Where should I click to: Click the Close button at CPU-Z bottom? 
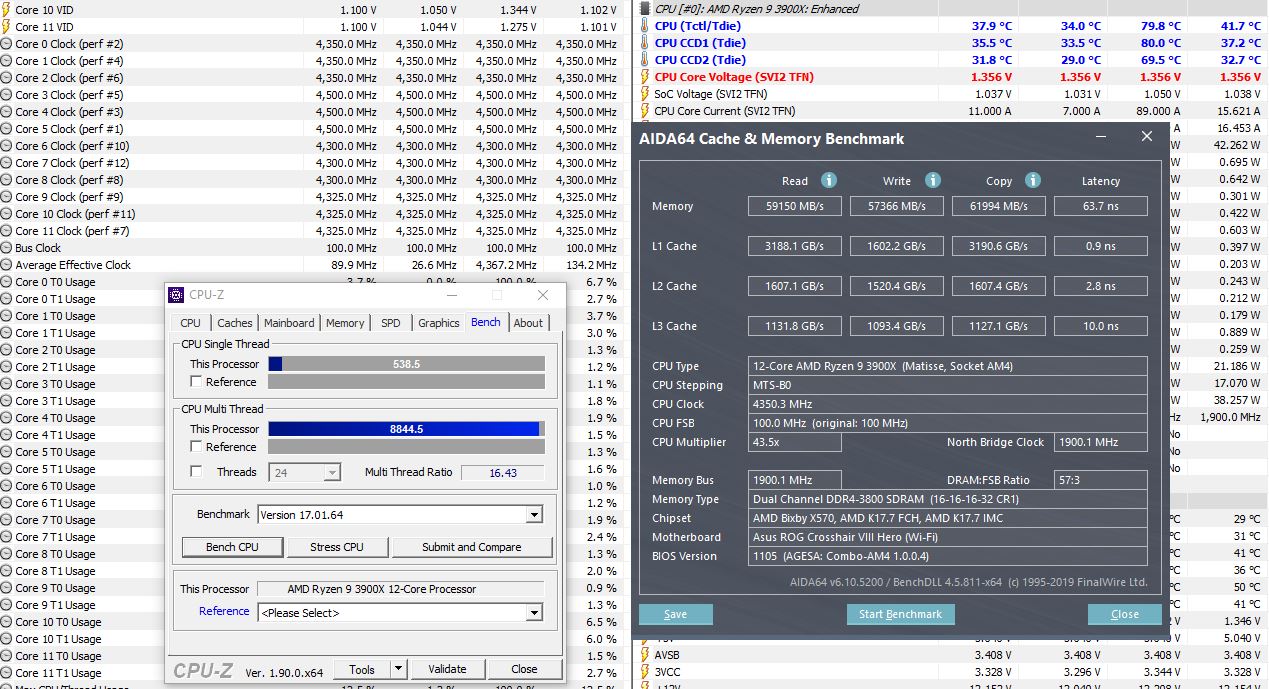pyautogui.click(x=524, y=670)
